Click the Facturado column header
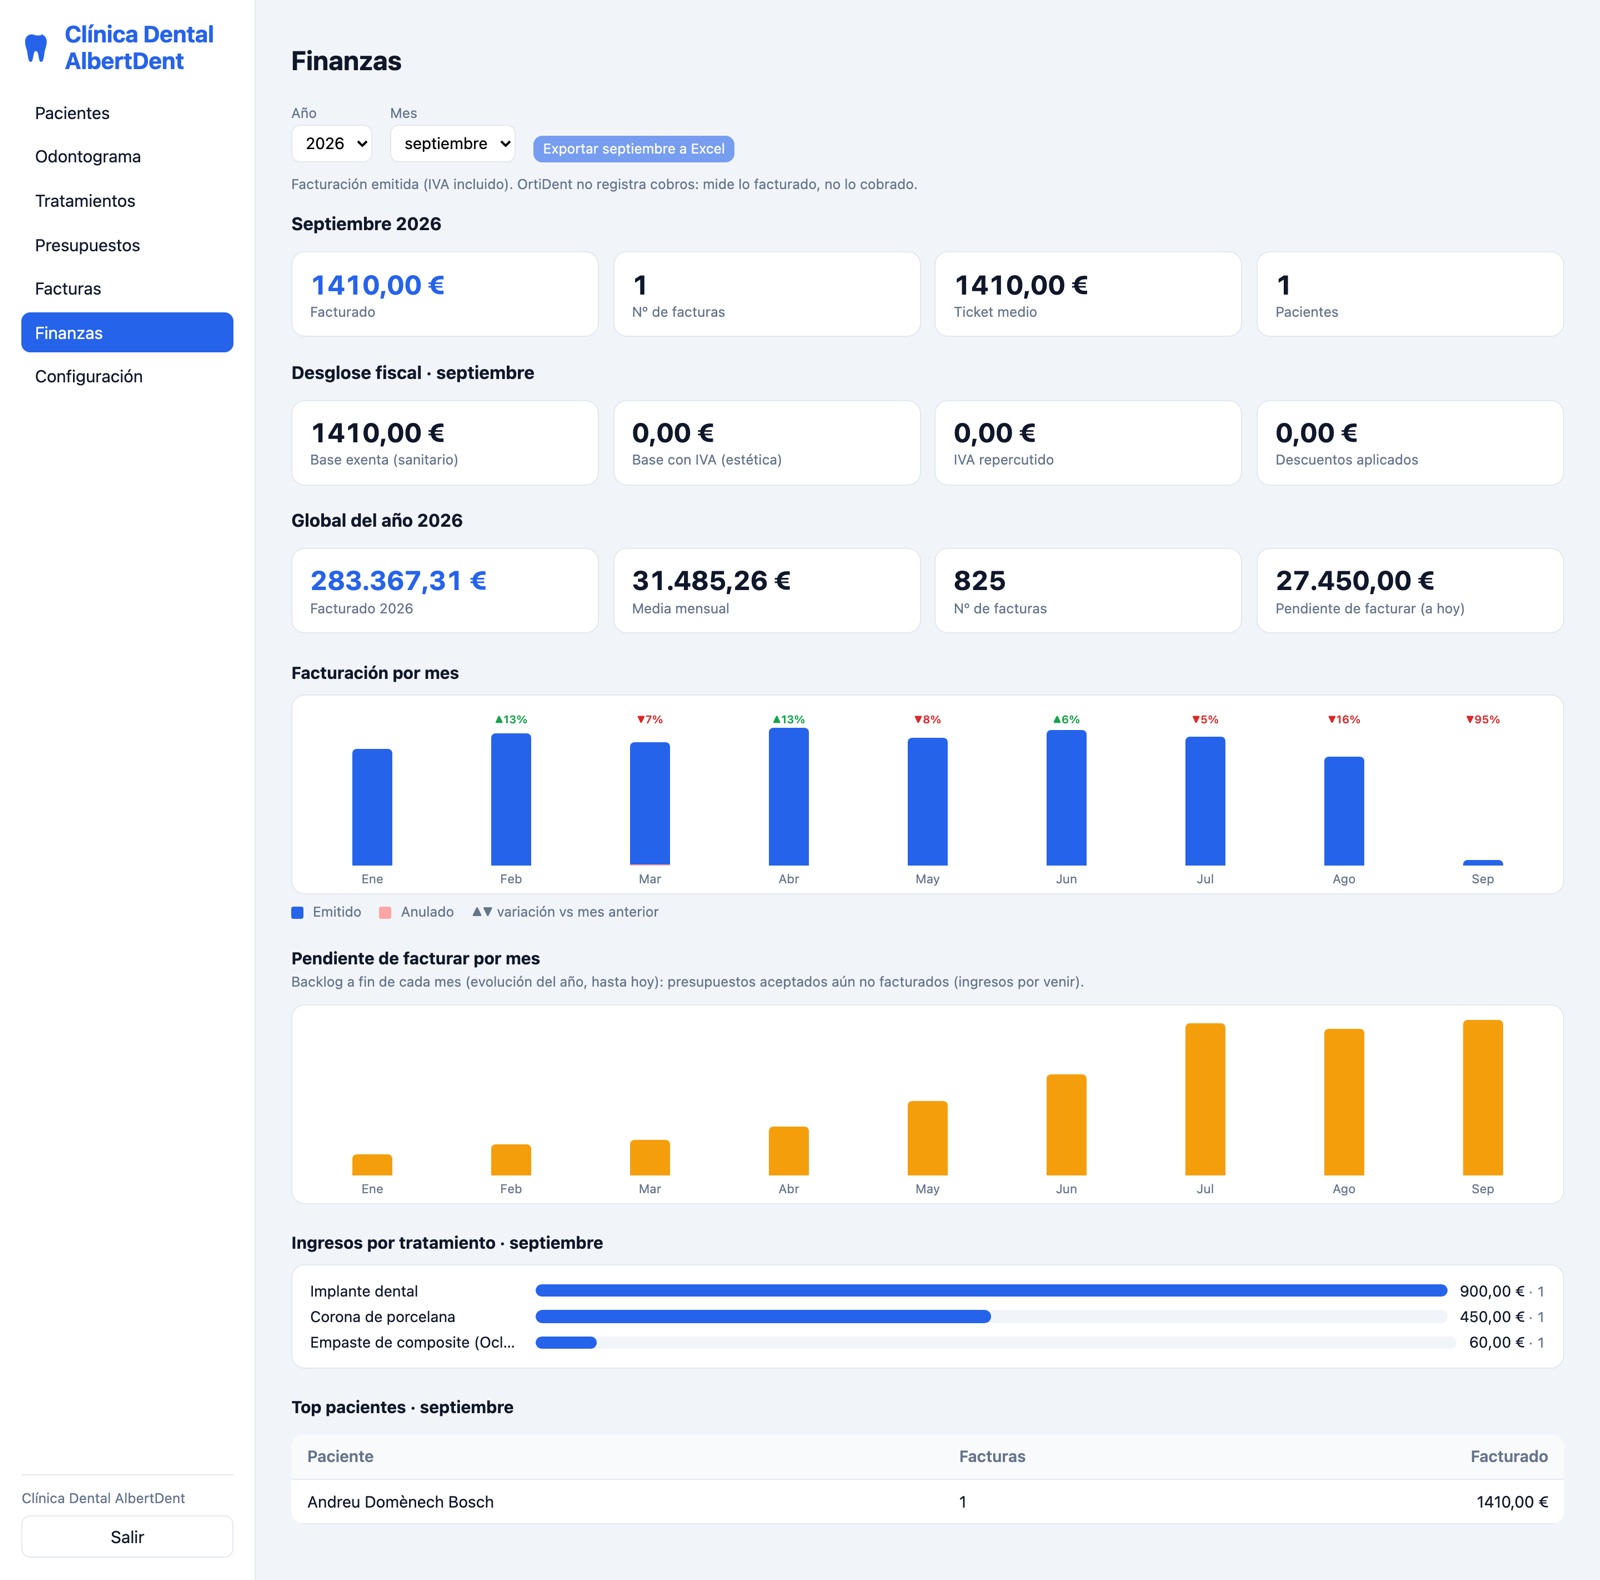 [x=1509, y=1457]
